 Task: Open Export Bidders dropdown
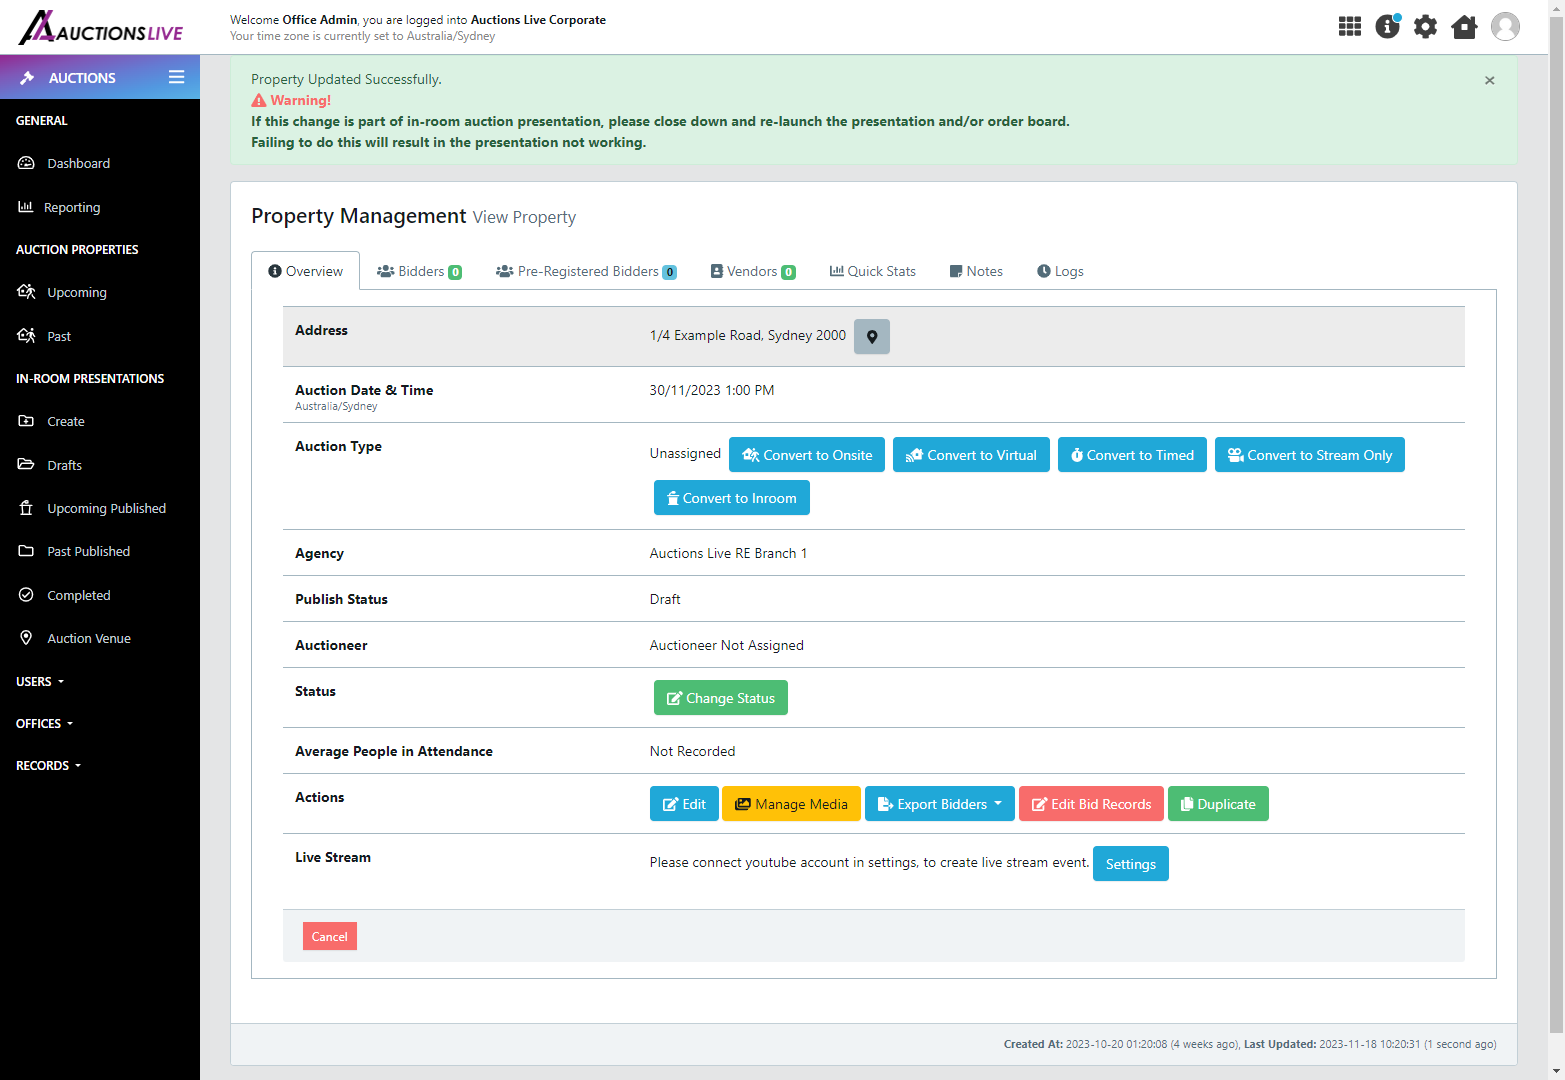[x=940, y=804]
